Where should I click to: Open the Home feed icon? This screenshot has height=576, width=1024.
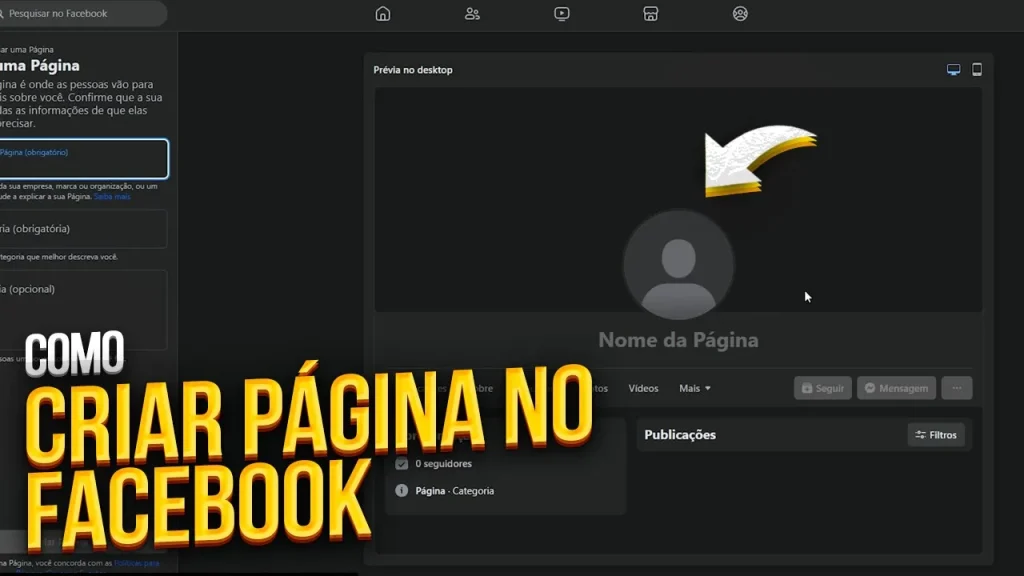pyautogui.click(x=383, y=14)
